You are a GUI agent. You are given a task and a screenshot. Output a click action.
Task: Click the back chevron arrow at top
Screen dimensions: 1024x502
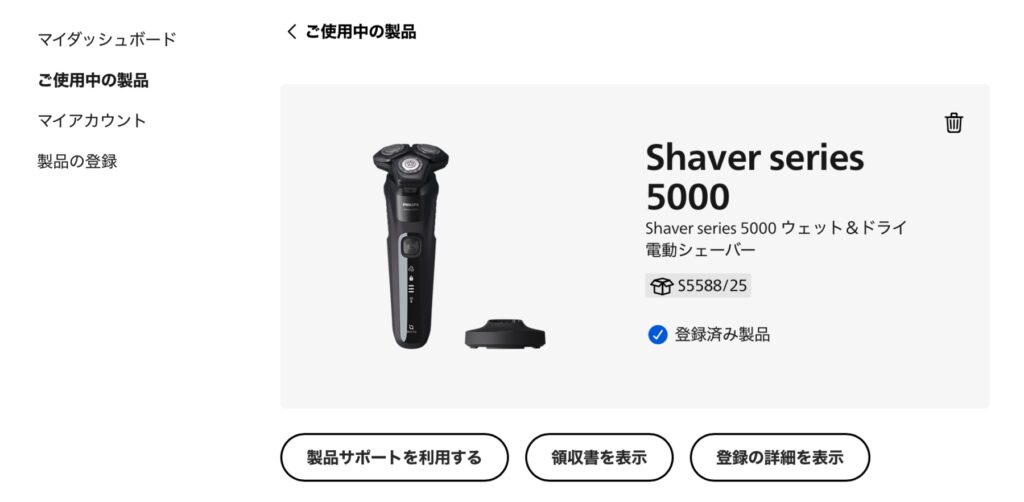291,31
